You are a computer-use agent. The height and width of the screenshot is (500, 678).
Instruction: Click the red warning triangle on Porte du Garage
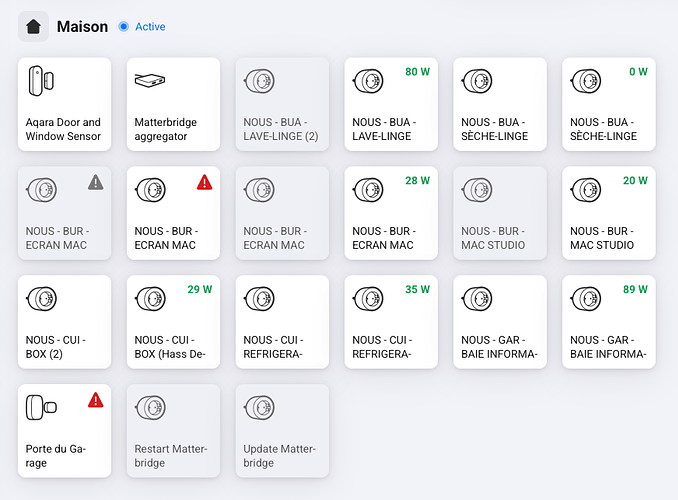tap(96, 400)
